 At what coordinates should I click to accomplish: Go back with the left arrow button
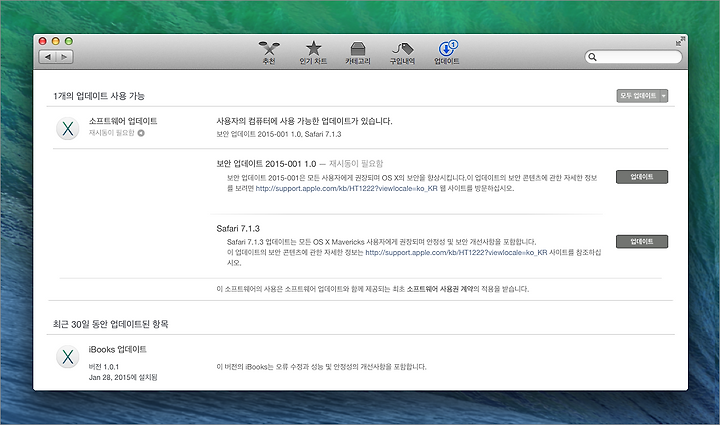pyautogui.click(x=47, y=57)
